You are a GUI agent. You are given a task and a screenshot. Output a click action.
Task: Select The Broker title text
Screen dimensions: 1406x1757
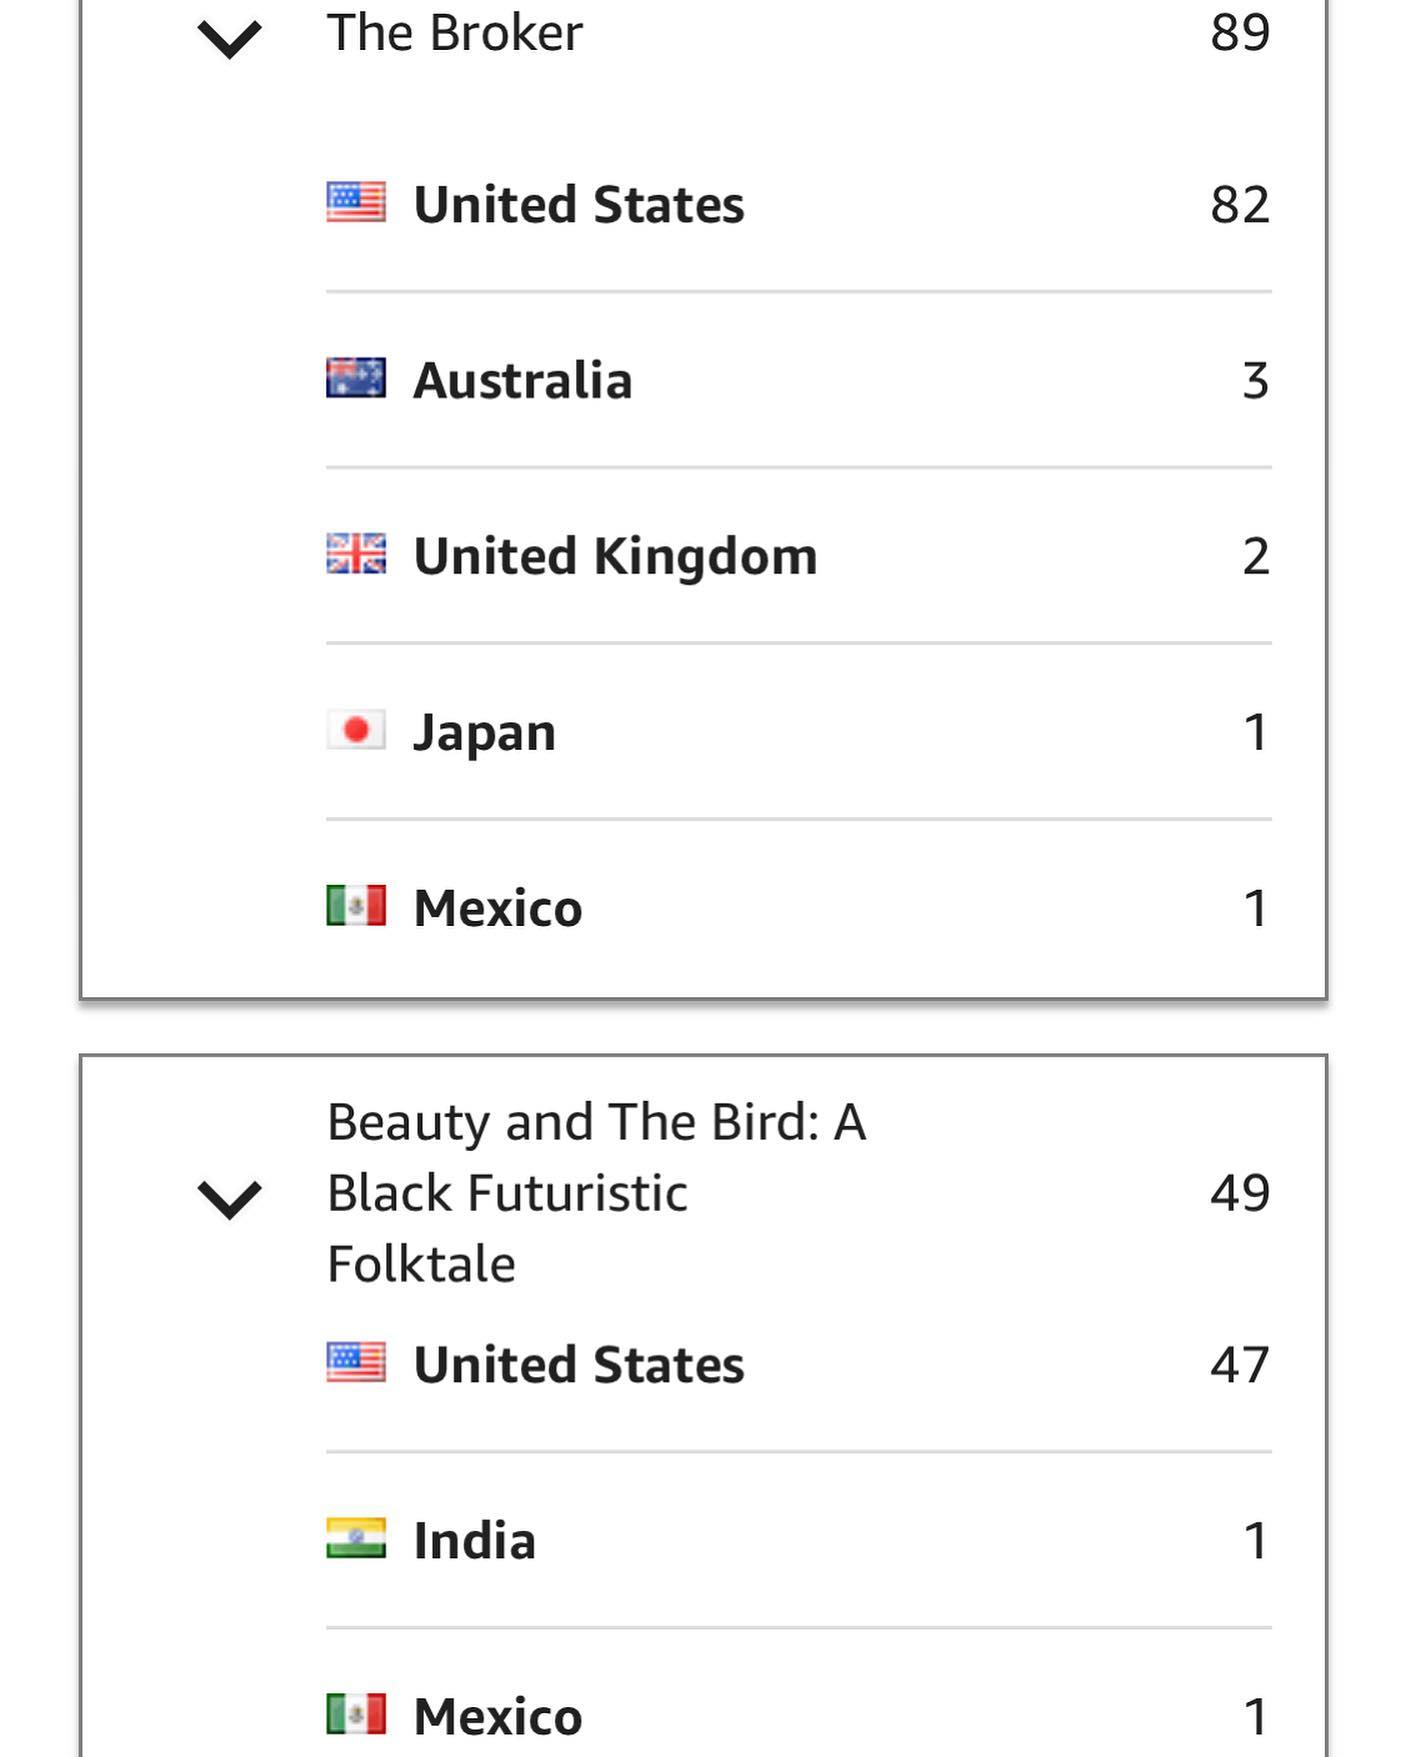[x=455, y=32]
